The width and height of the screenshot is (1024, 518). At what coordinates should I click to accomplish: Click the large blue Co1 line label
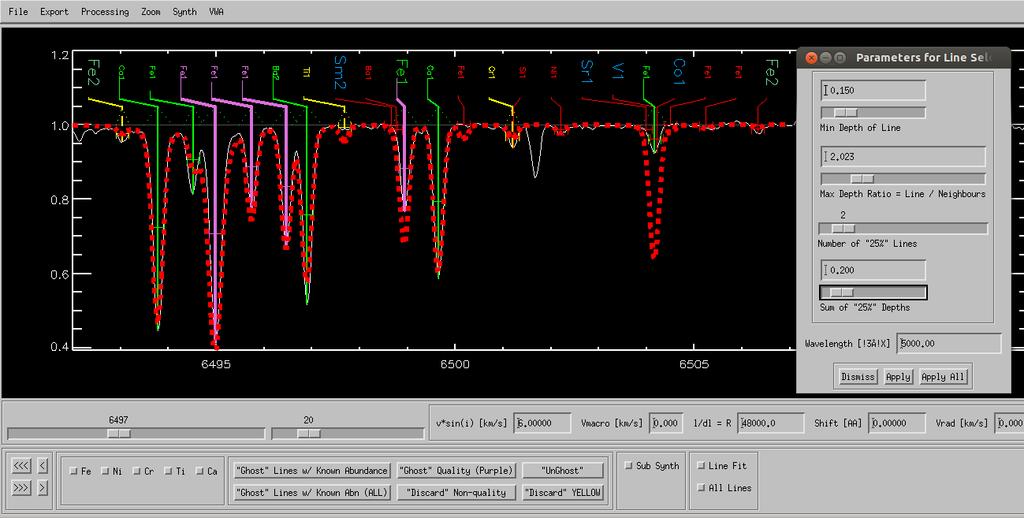point(679,73)
